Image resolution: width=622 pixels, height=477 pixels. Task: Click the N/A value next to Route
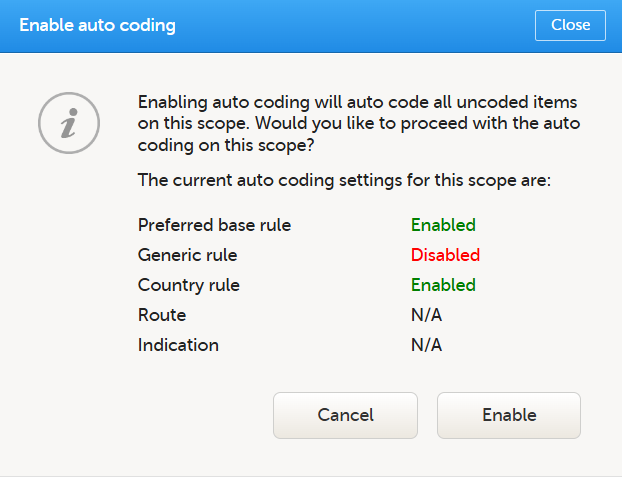(x=426, y=315)
